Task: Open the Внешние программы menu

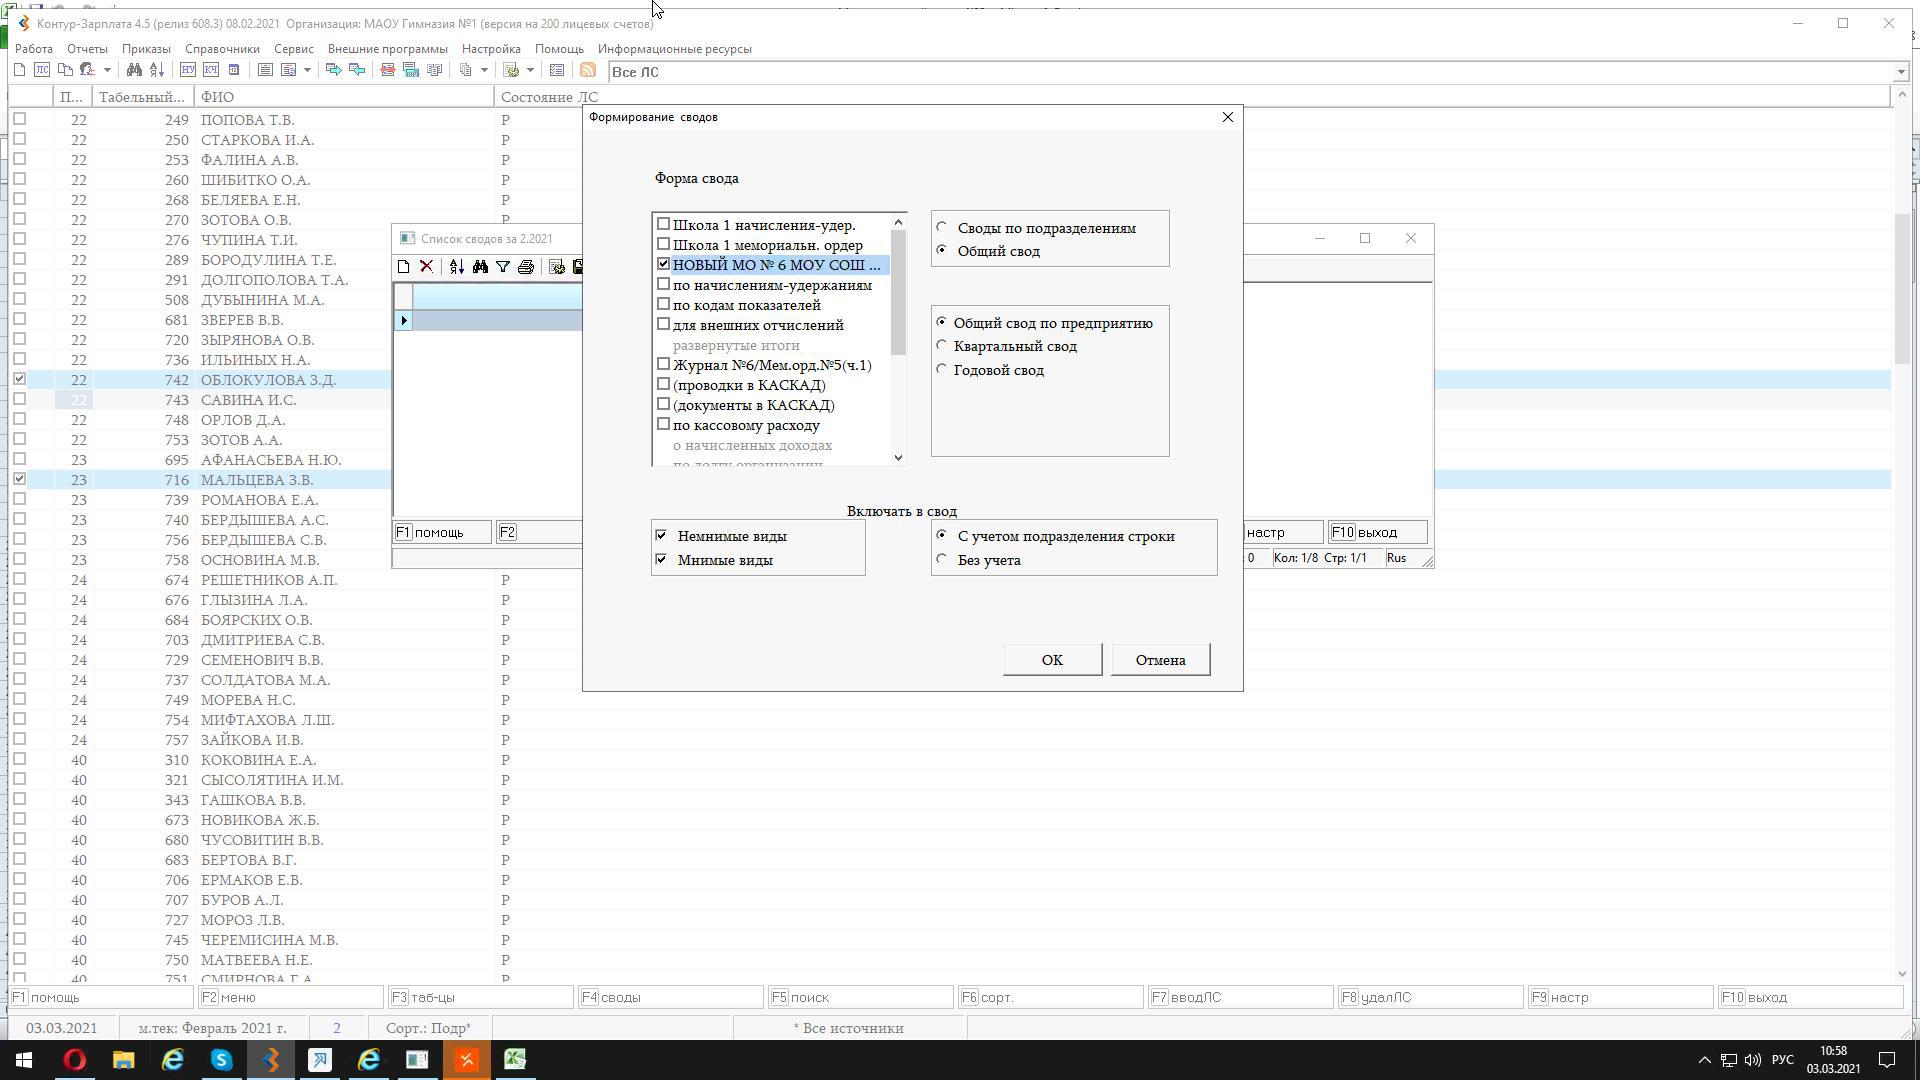Action: [x=387, y=48]
